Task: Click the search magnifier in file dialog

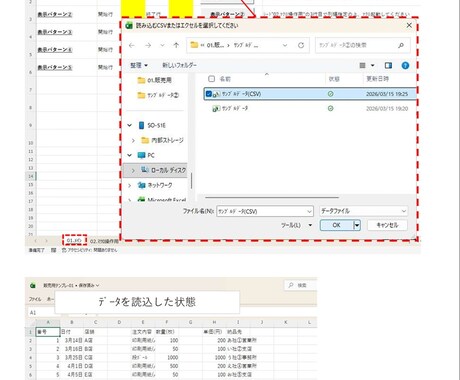Action: tap(401, 45)
